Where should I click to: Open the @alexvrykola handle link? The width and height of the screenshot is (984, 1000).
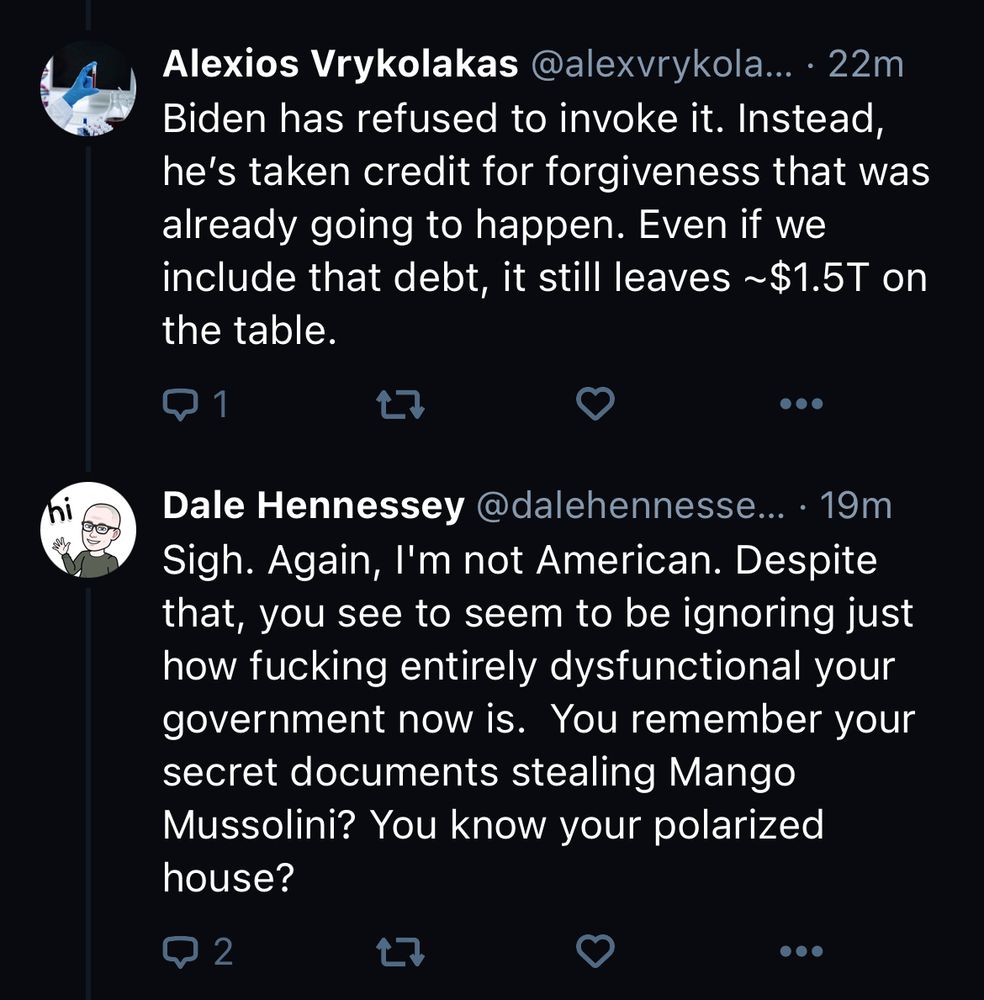click(660, 65)
